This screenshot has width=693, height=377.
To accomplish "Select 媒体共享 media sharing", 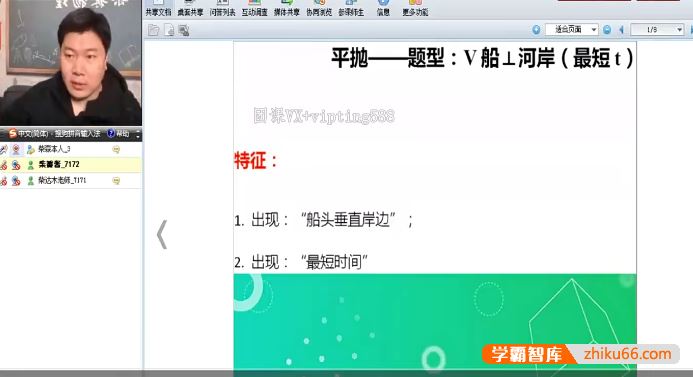I will point(287,9).
